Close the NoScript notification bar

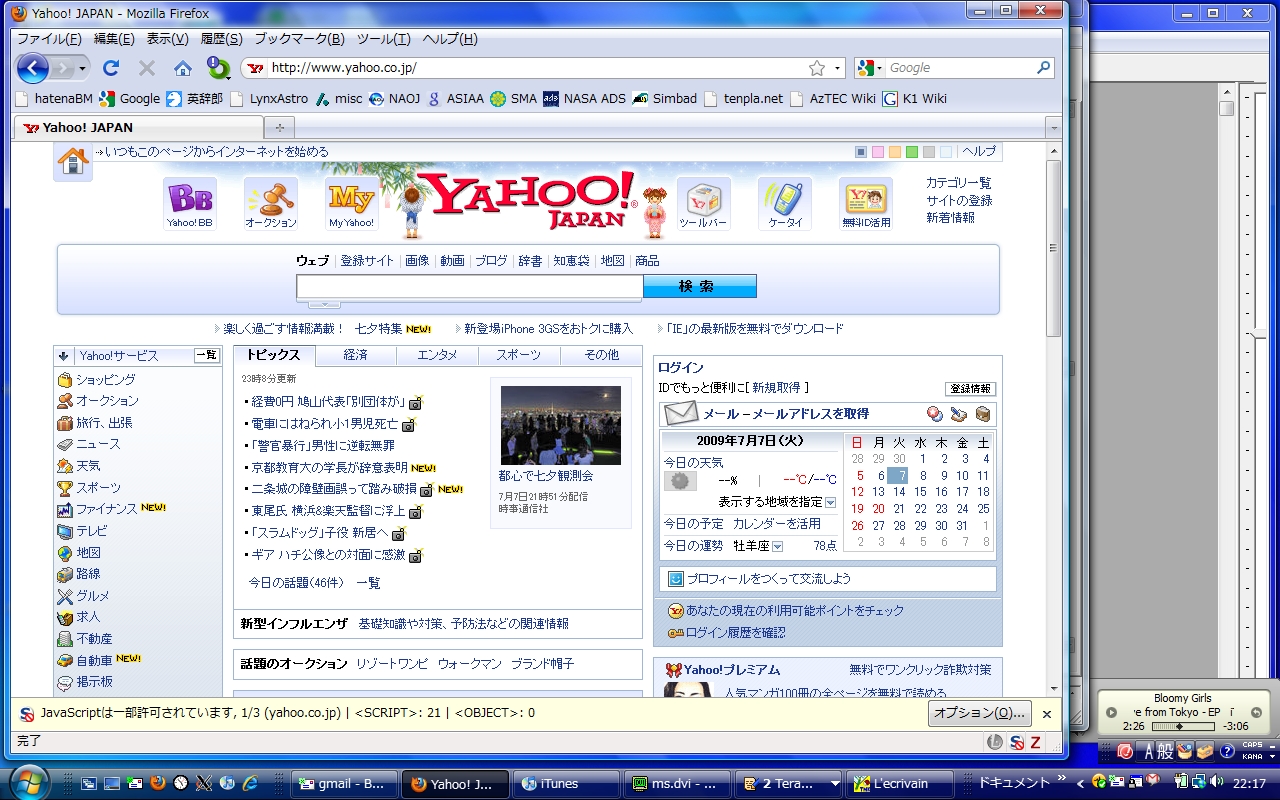tap(1047, 714)
